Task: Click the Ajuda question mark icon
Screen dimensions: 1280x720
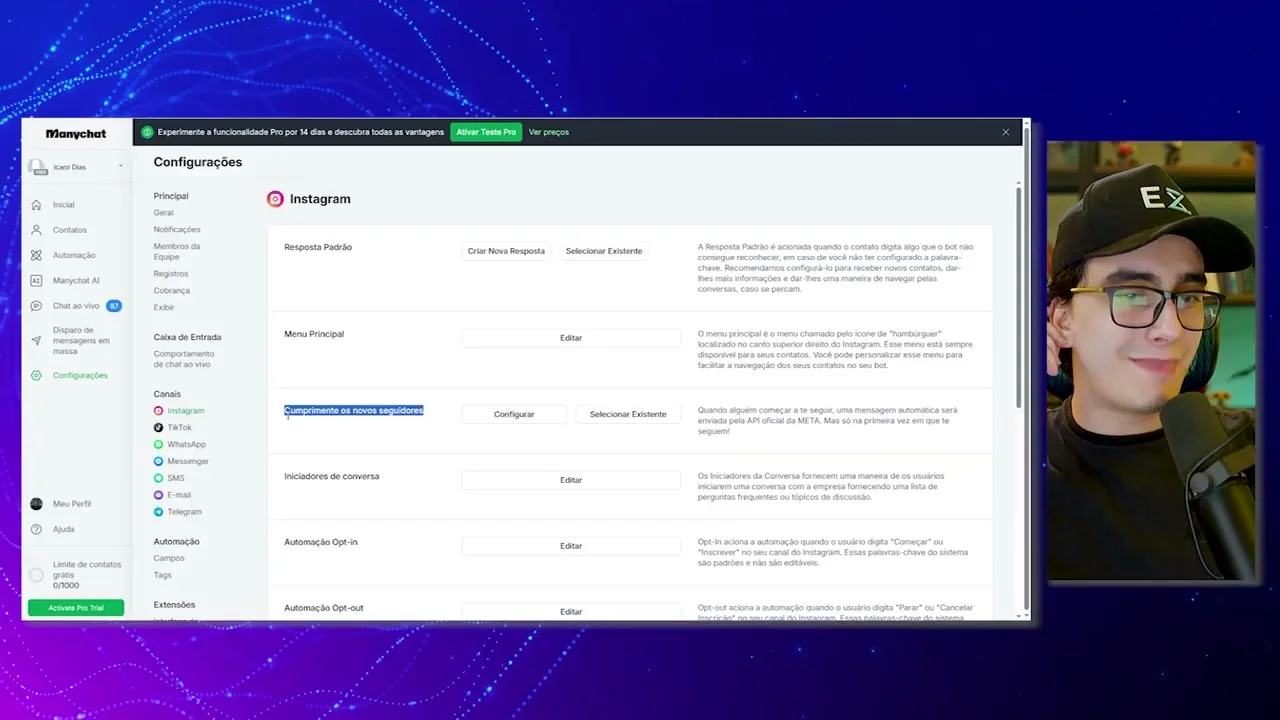Action: coord(36,529)
